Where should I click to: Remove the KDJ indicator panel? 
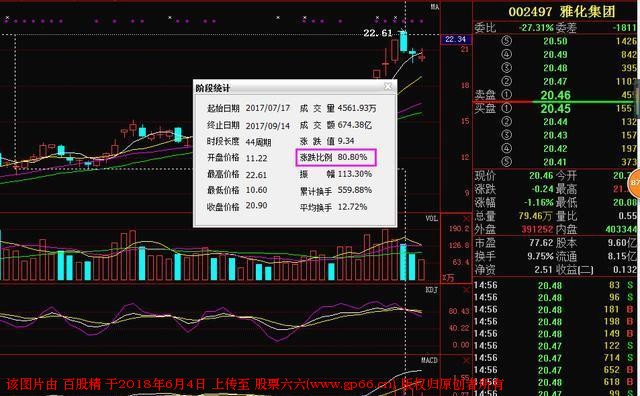pos(466,290)
